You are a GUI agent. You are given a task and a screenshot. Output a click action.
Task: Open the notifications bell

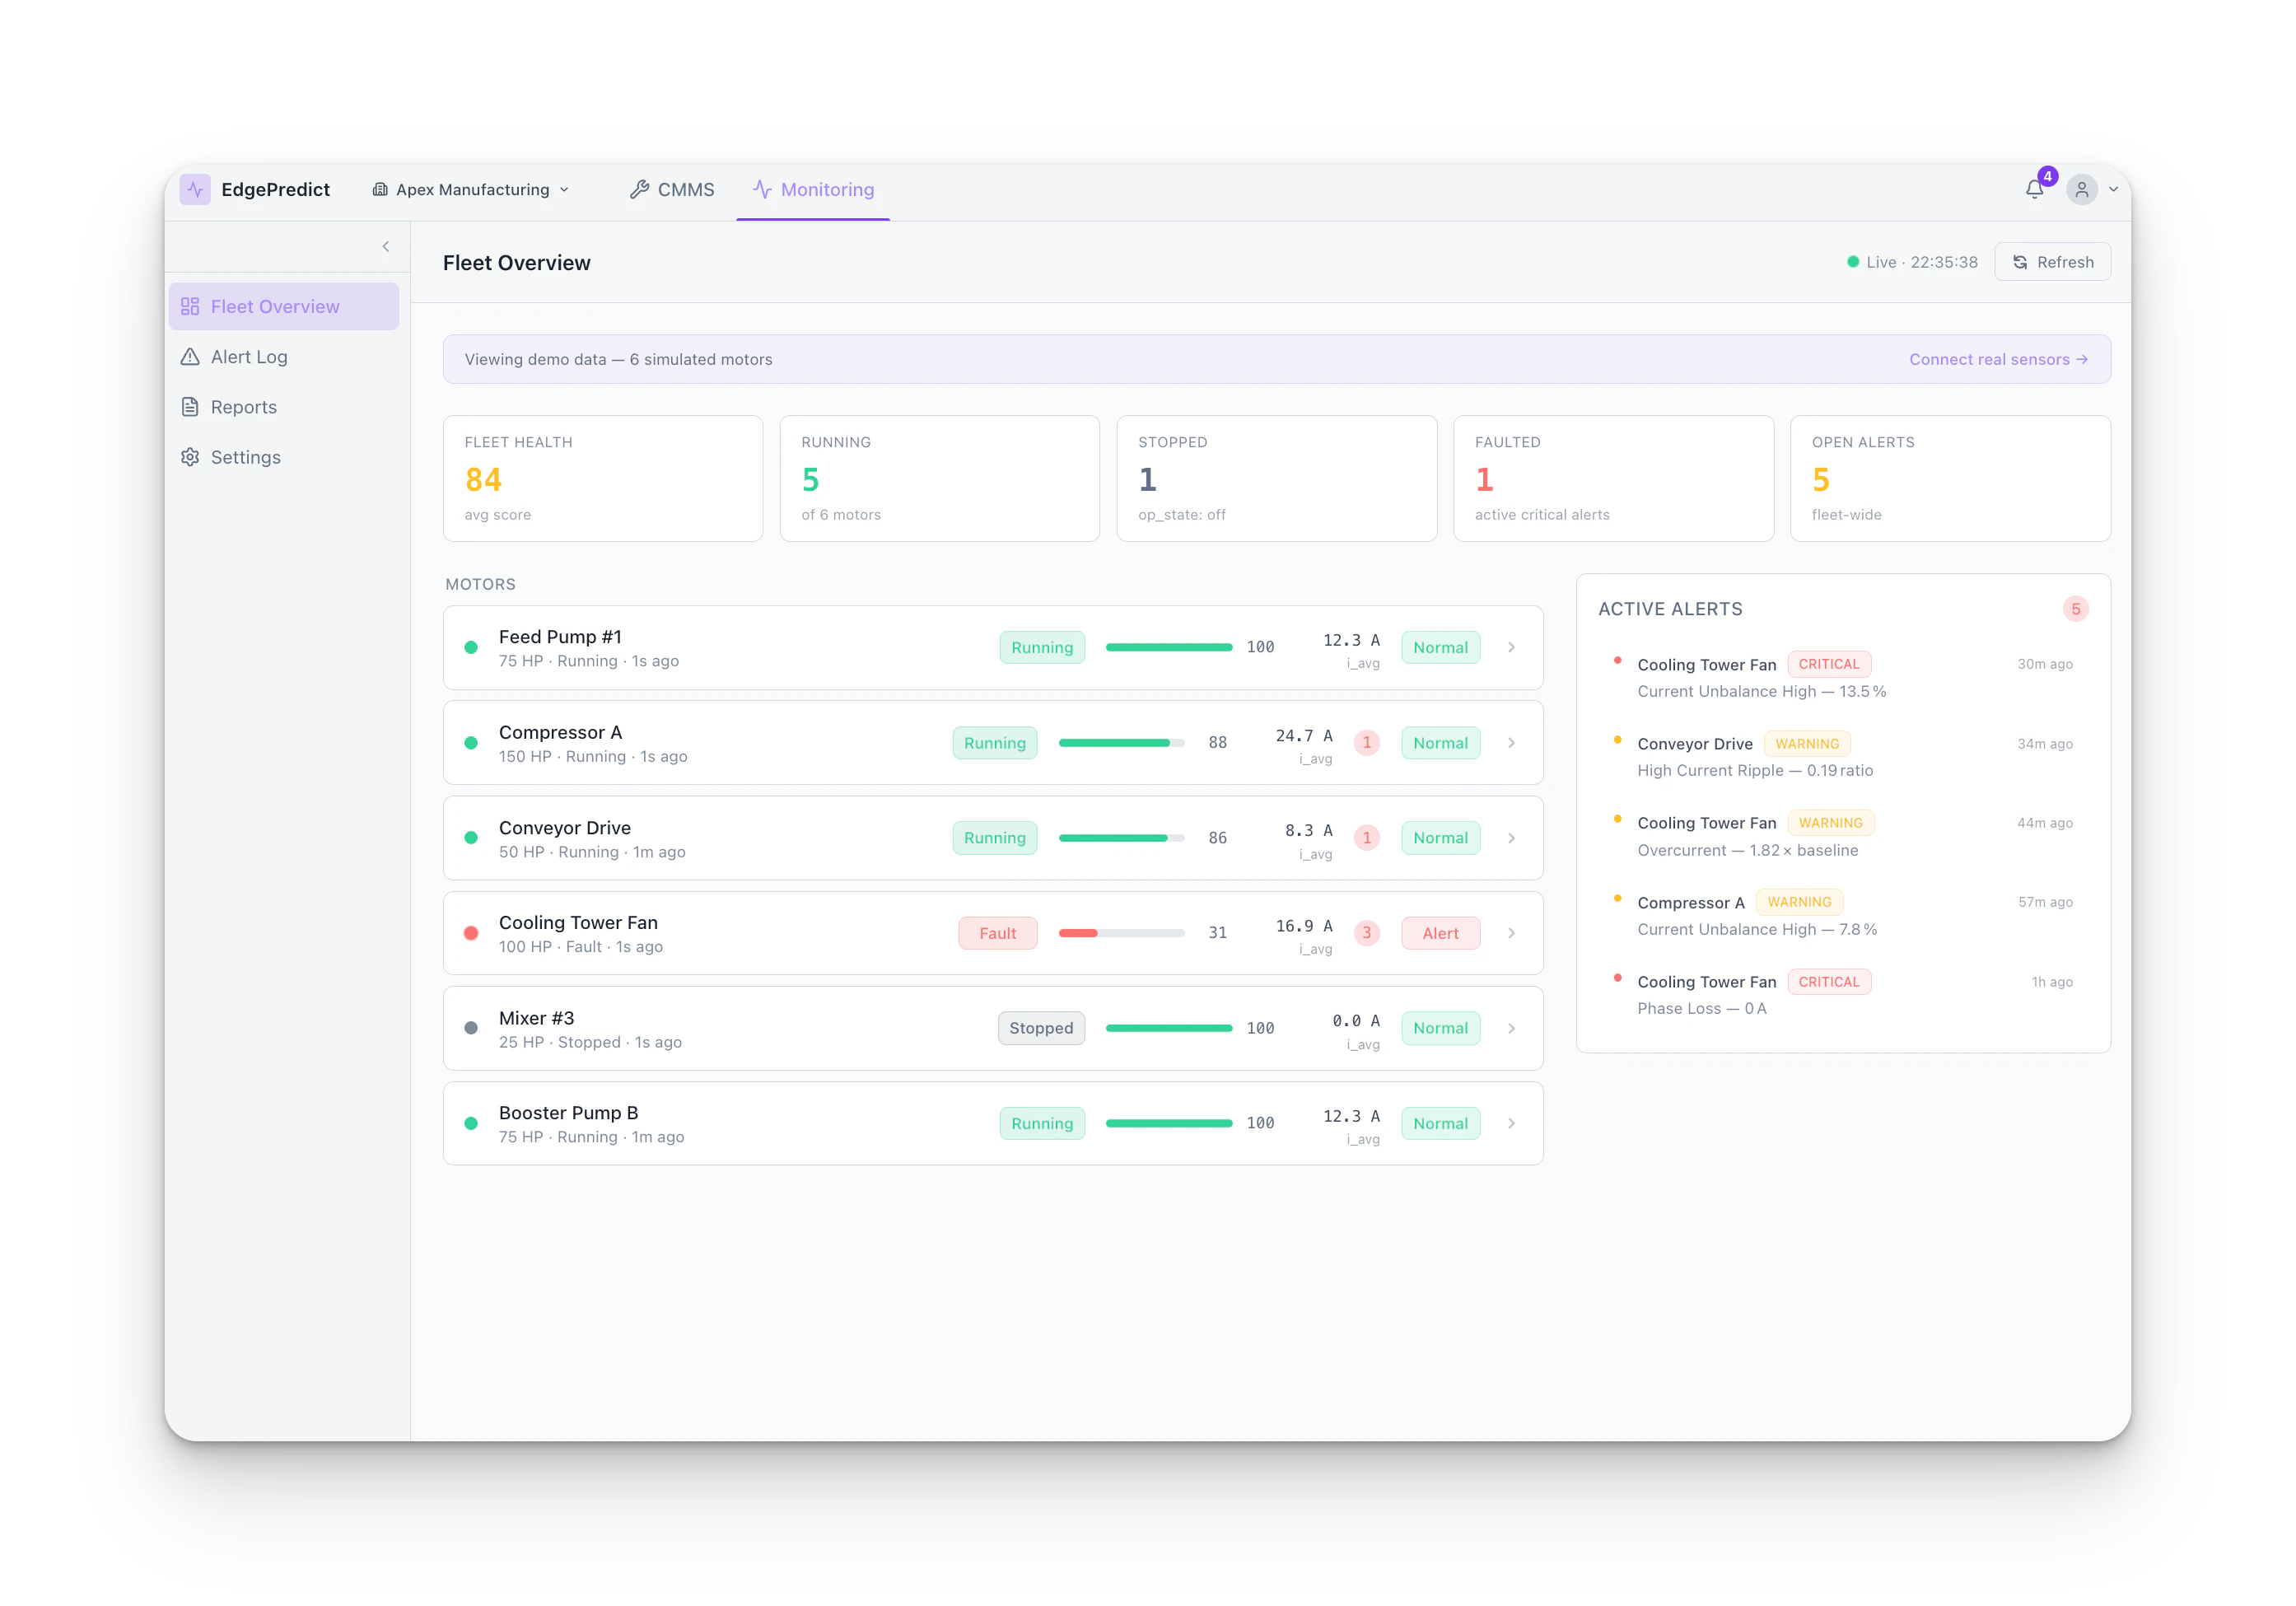pyautogui.click(x=2034, y=189)
